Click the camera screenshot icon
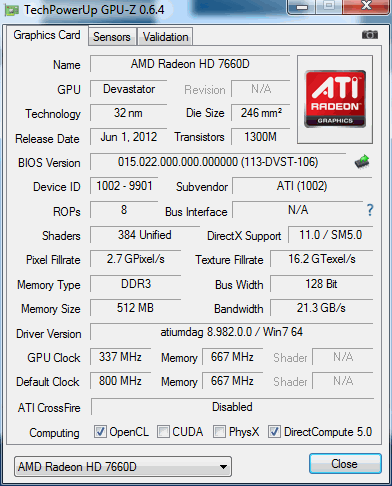This screenshot has width=392, height=486. pos(370,35)
